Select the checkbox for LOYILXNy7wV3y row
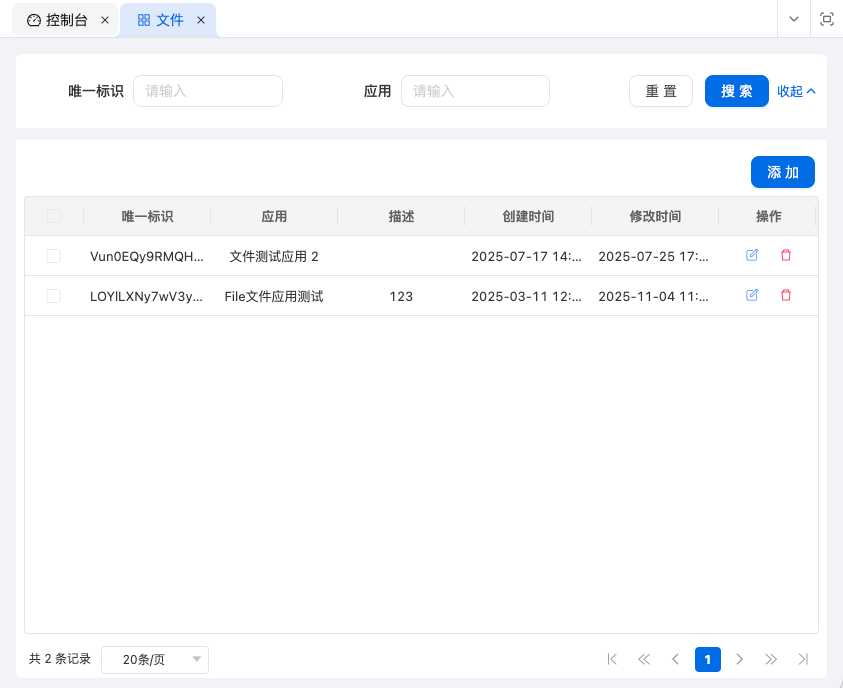The width and height of the screenshot is (843, 688). click(54, 296)
